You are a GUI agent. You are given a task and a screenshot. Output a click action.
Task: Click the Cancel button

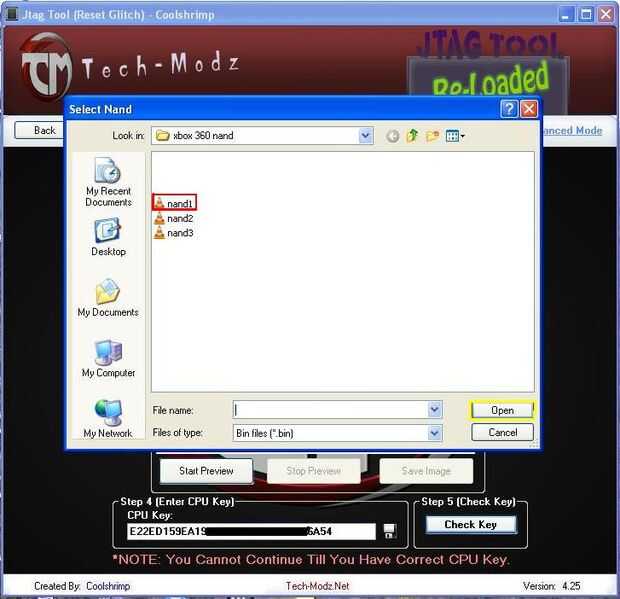(x=502, y=432)
